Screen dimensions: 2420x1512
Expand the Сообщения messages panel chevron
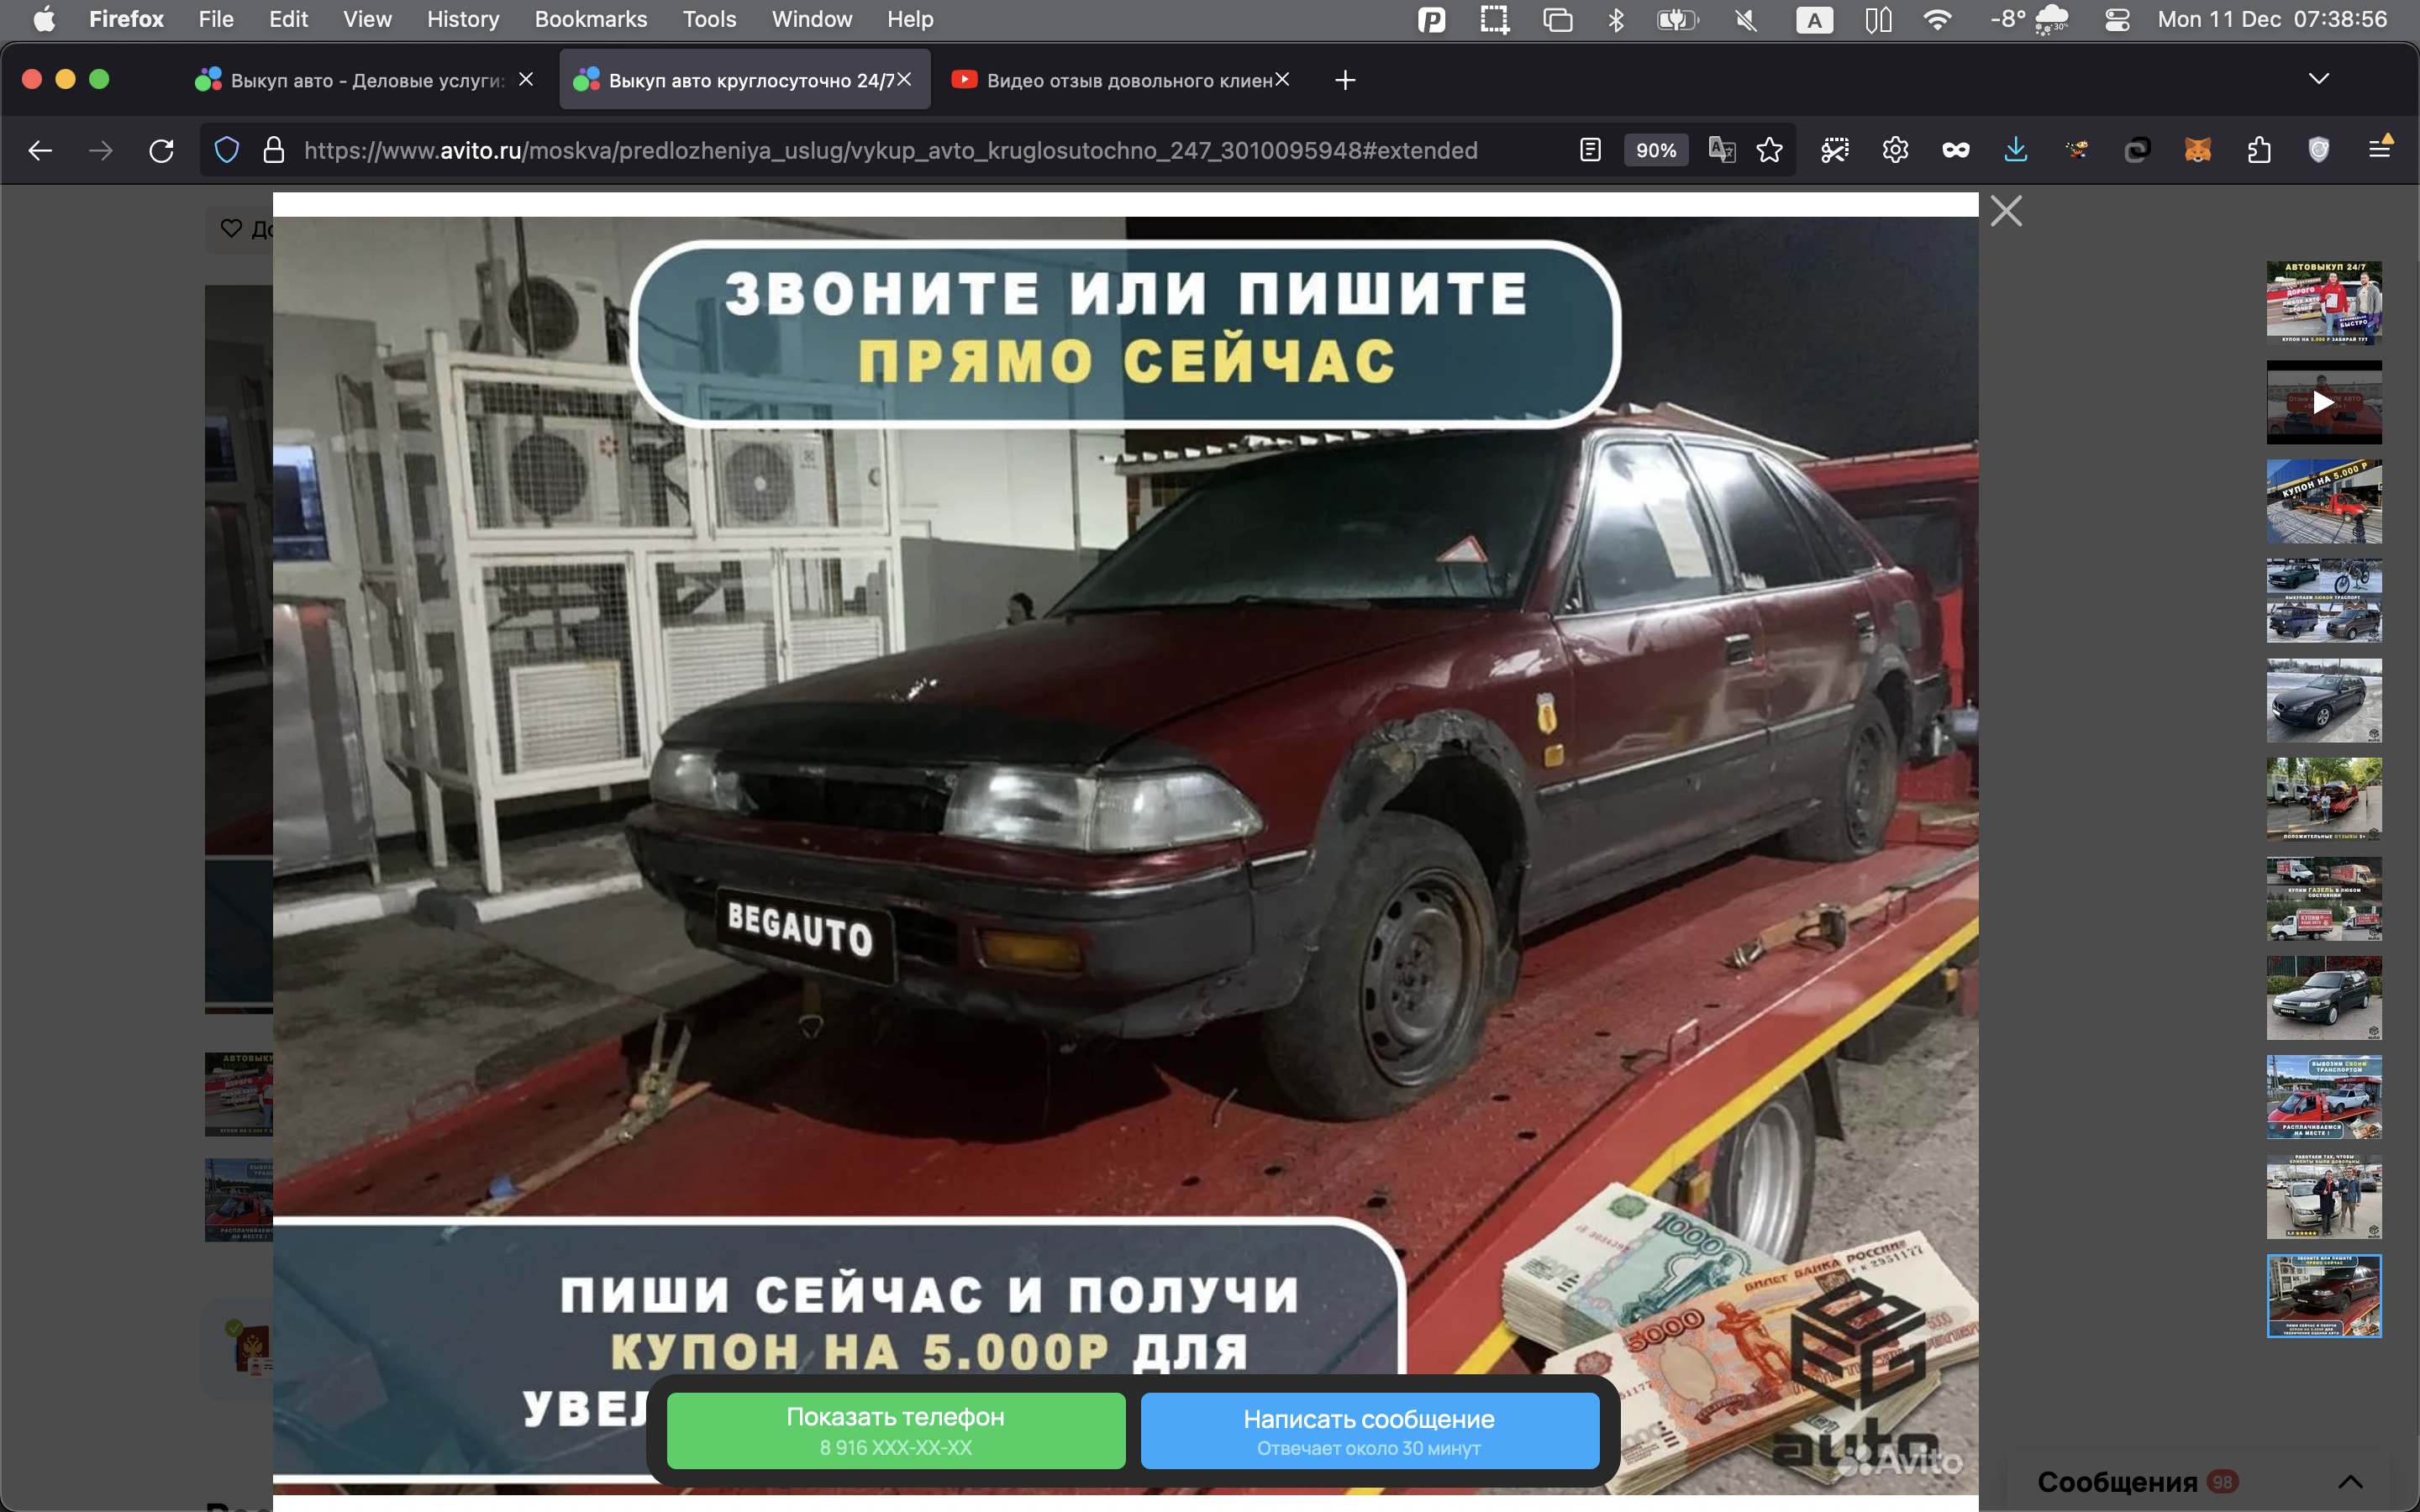pos(2350,1481)
